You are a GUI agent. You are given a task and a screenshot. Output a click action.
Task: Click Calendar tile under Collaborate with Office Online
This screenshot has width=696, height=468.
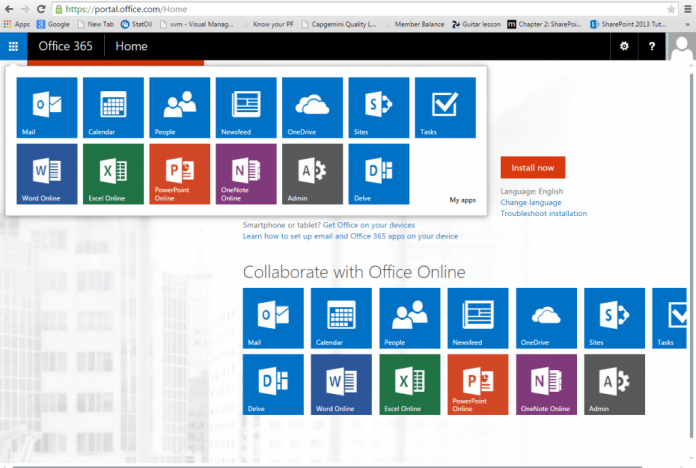(x=341, y=318)
